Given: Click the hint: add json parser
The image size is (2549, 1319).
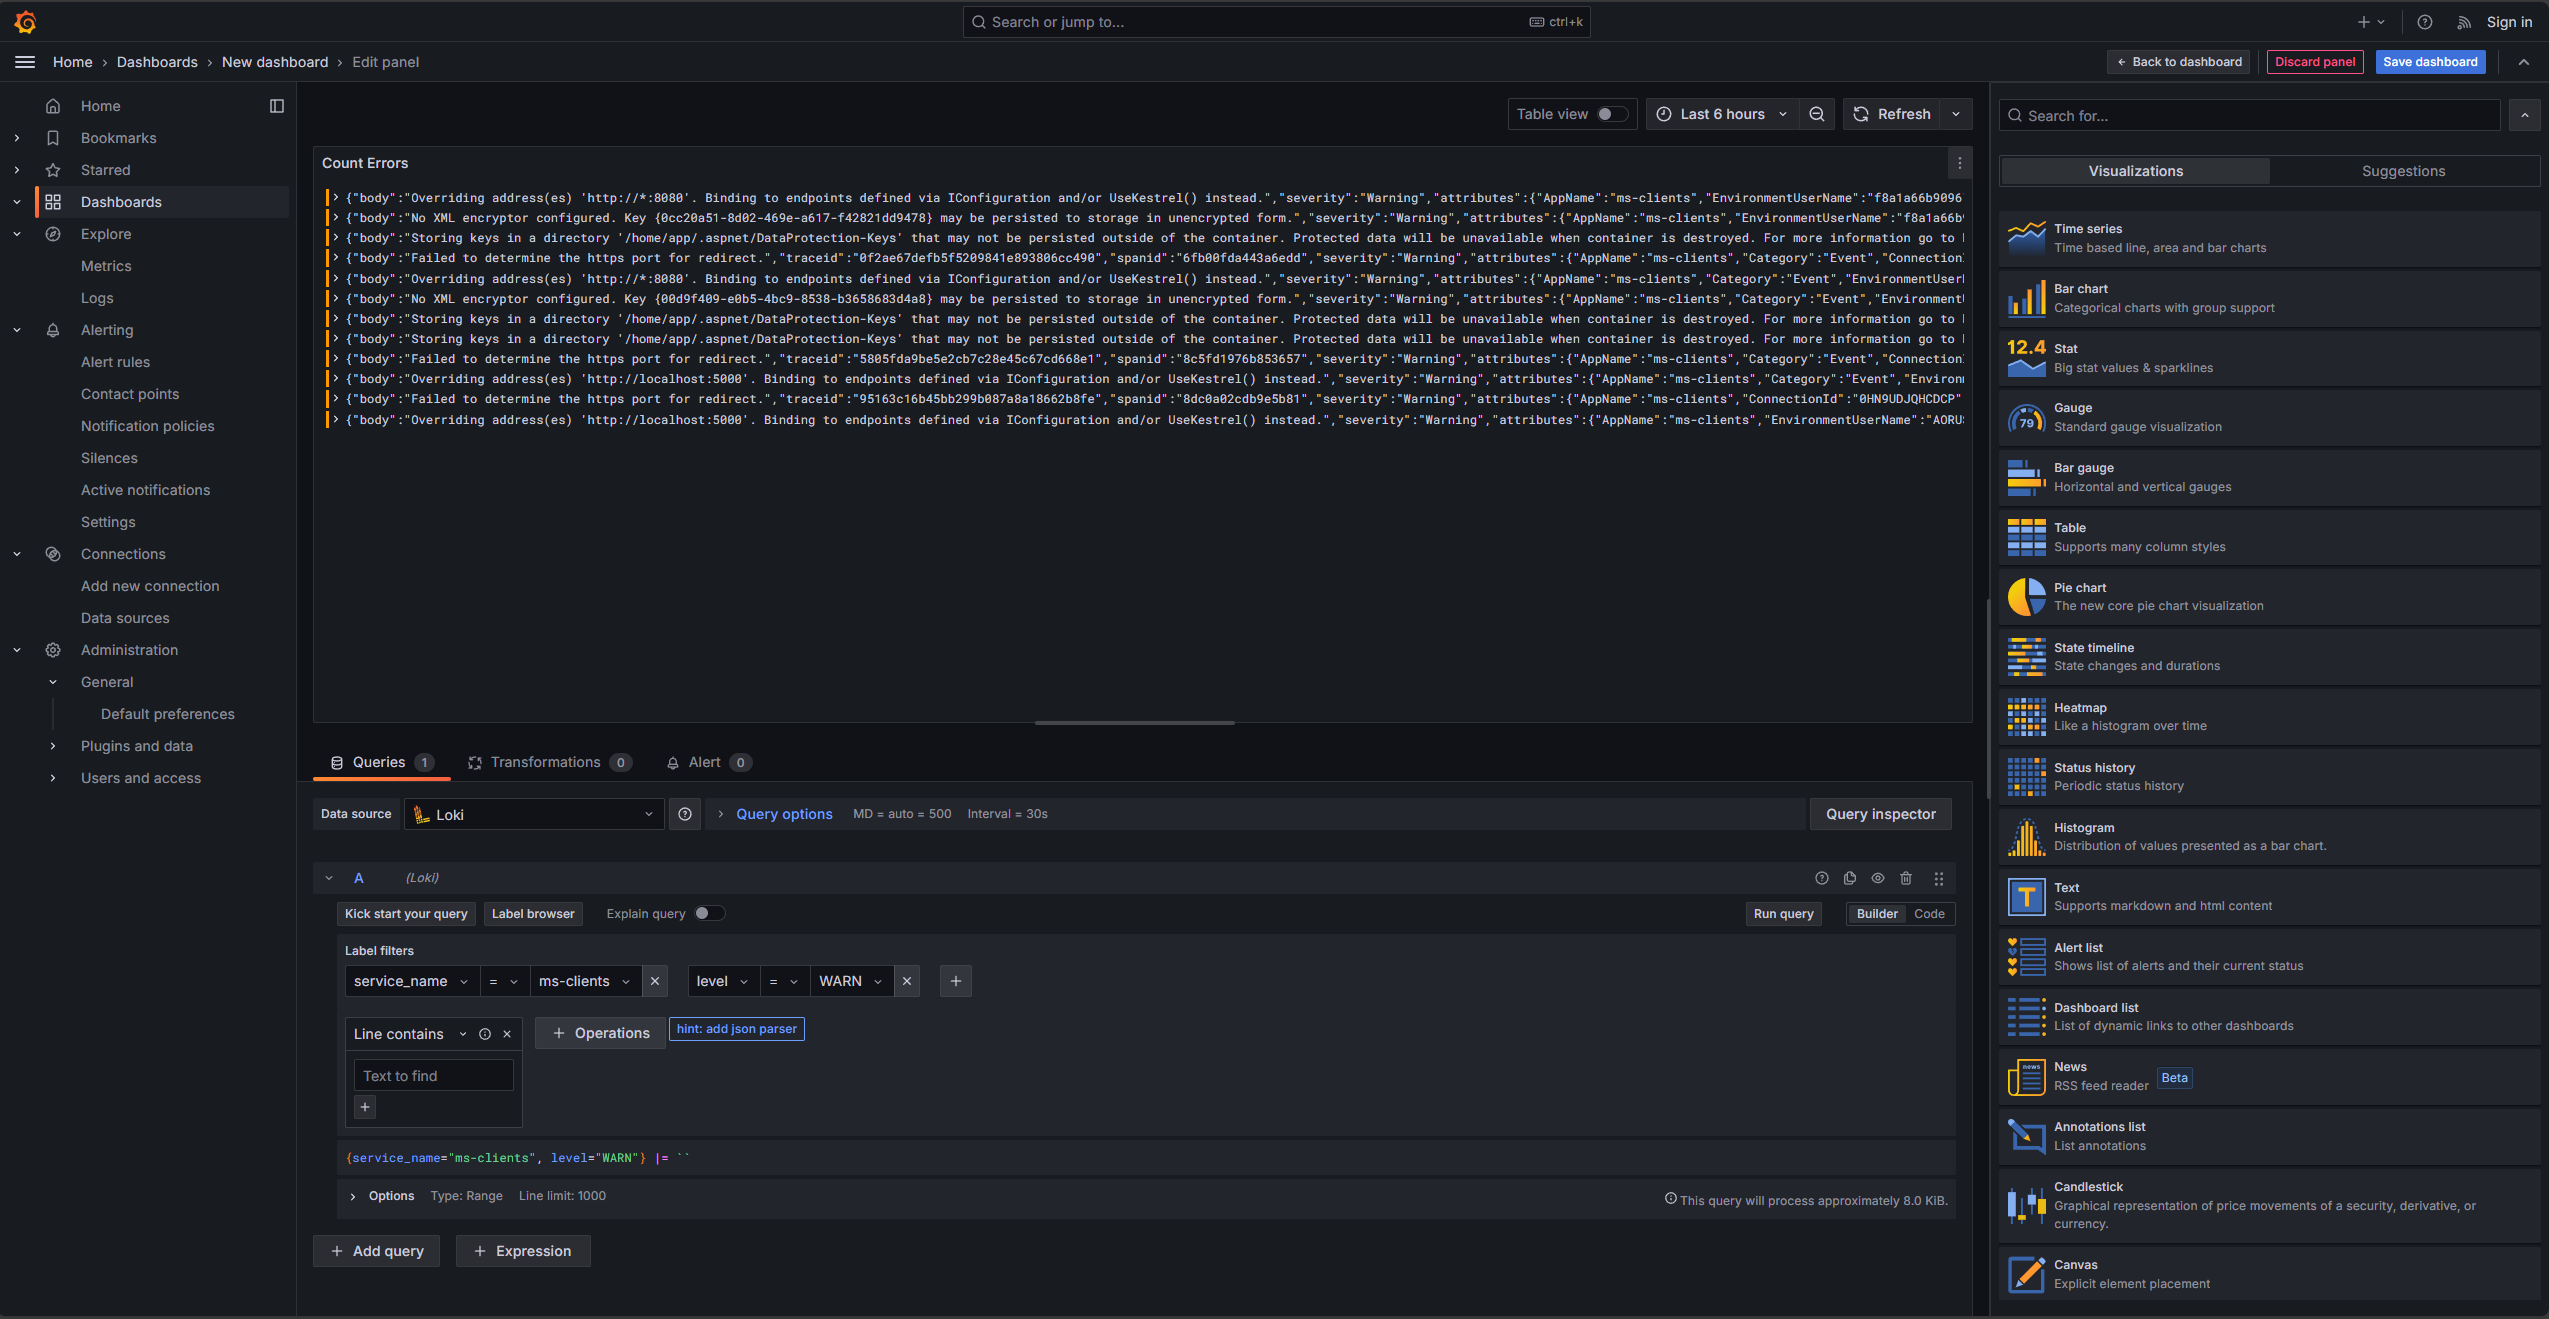Looking at the screenshot, I should coord(737,1029).
